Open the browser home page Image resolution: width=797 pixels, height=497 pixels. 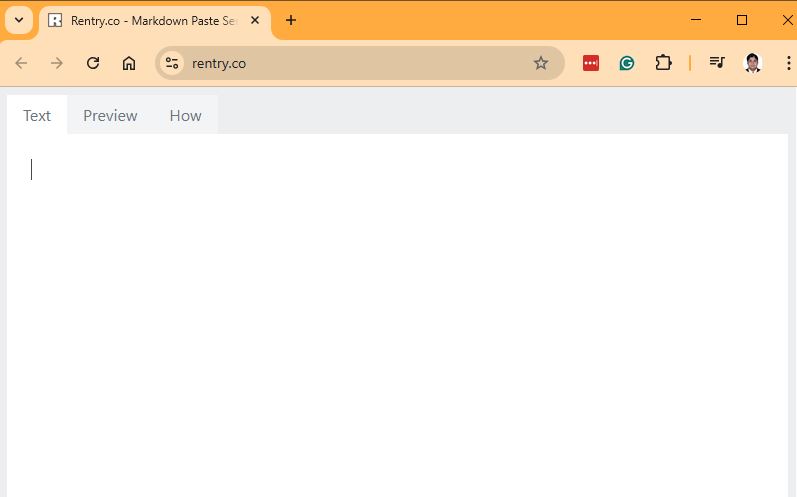[129, 63]
